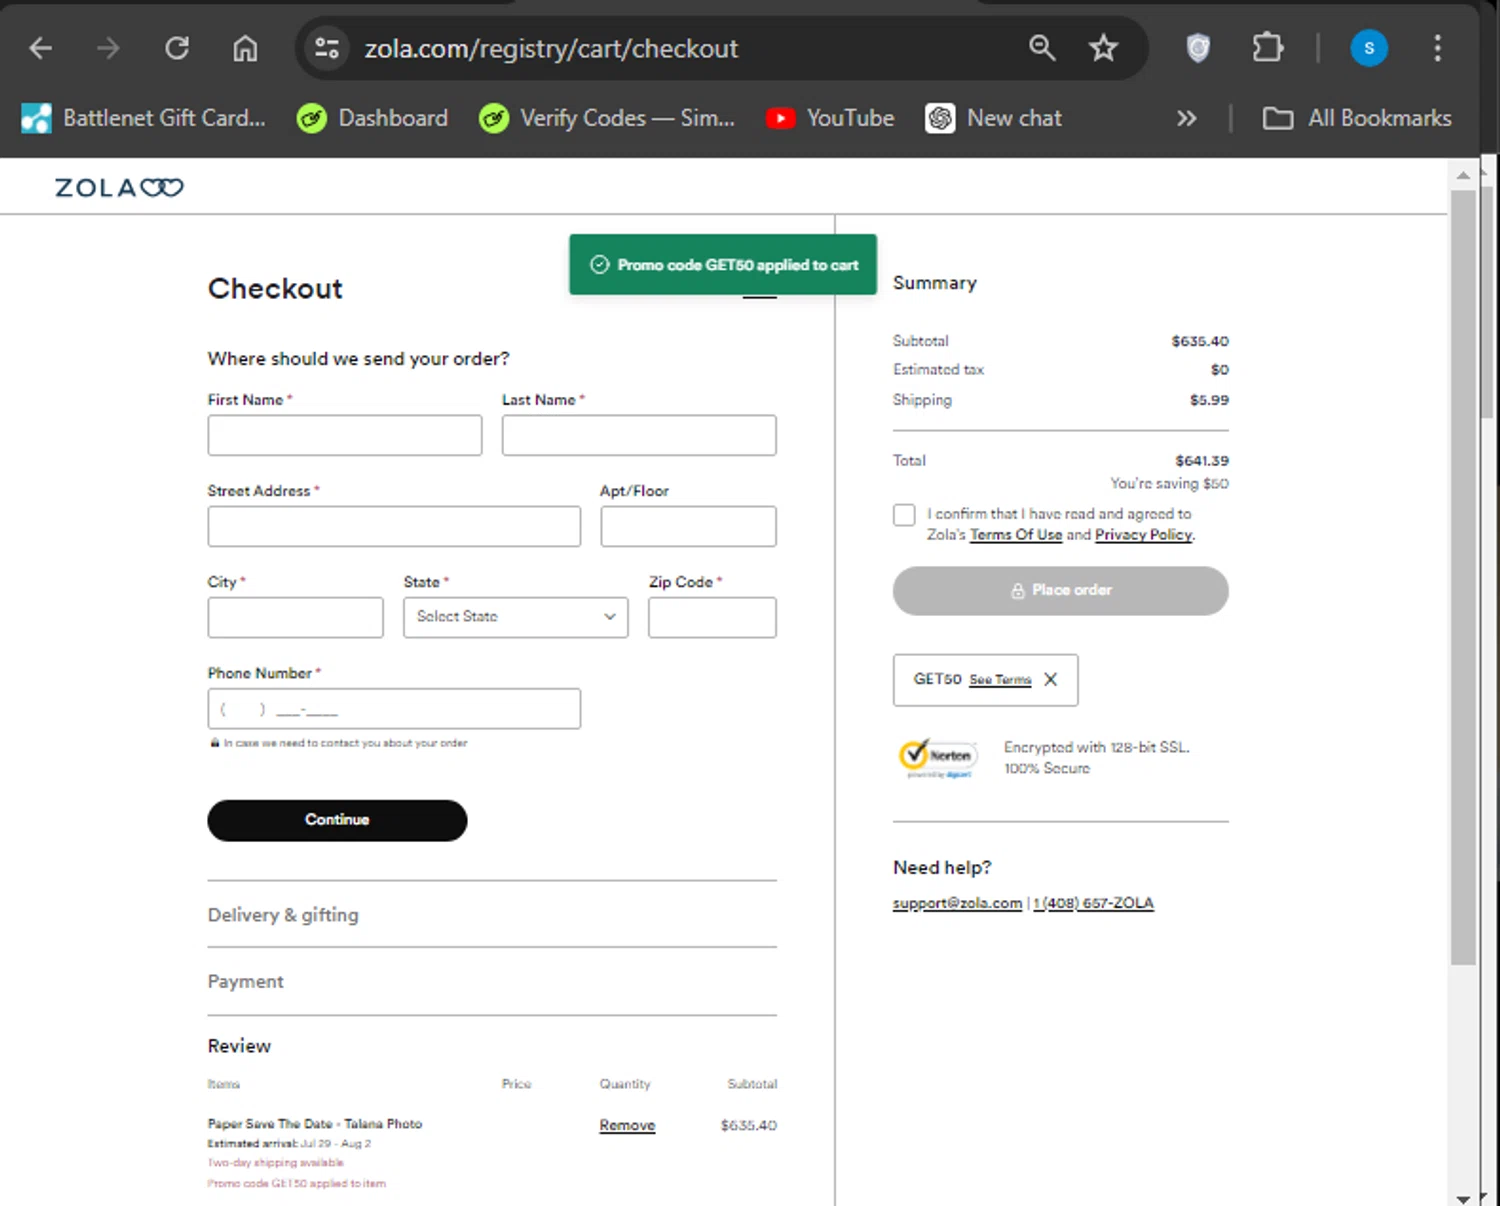Click the total amount $641.39
The image size is (1500, 1206).
point(1202,461)
